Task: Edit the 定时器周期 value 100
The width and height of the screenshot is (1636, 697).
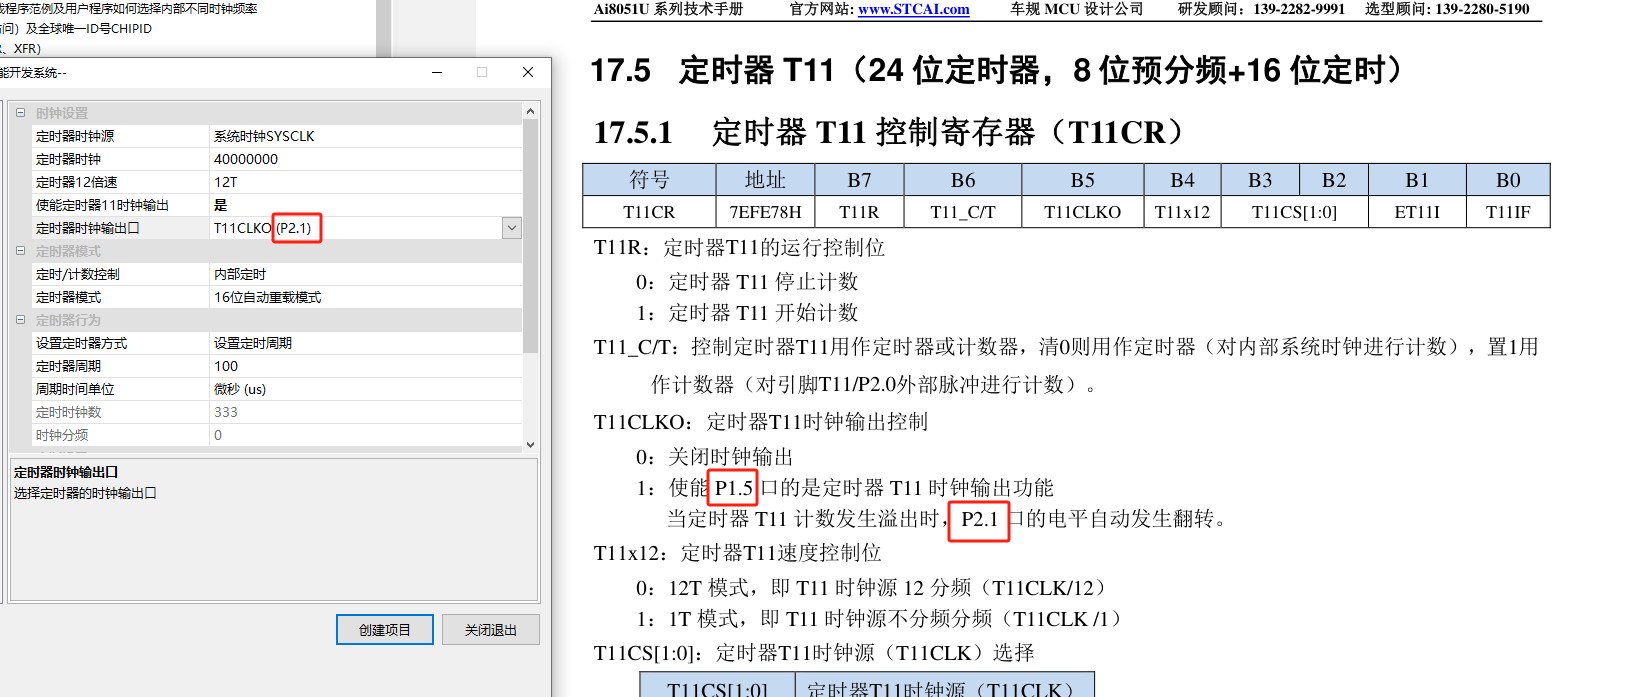Action: point(365,366)
